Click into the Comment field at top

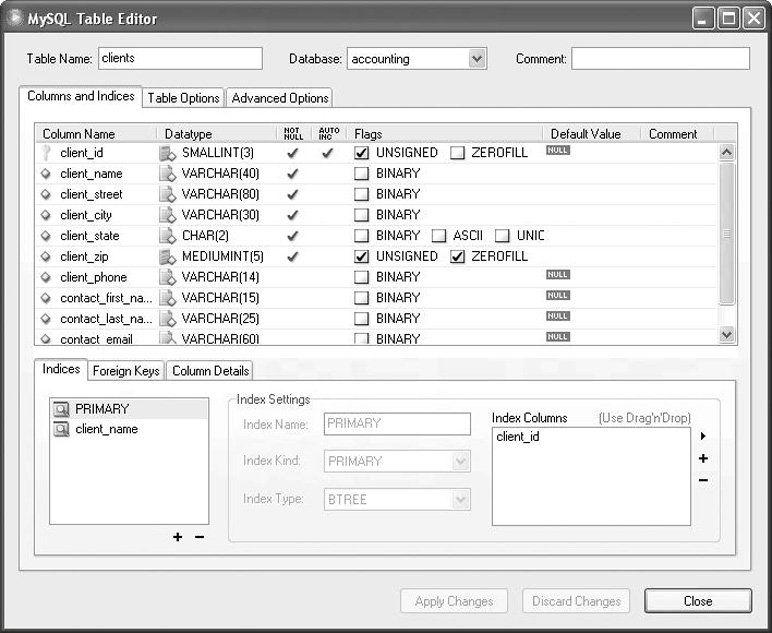[660, 59]
